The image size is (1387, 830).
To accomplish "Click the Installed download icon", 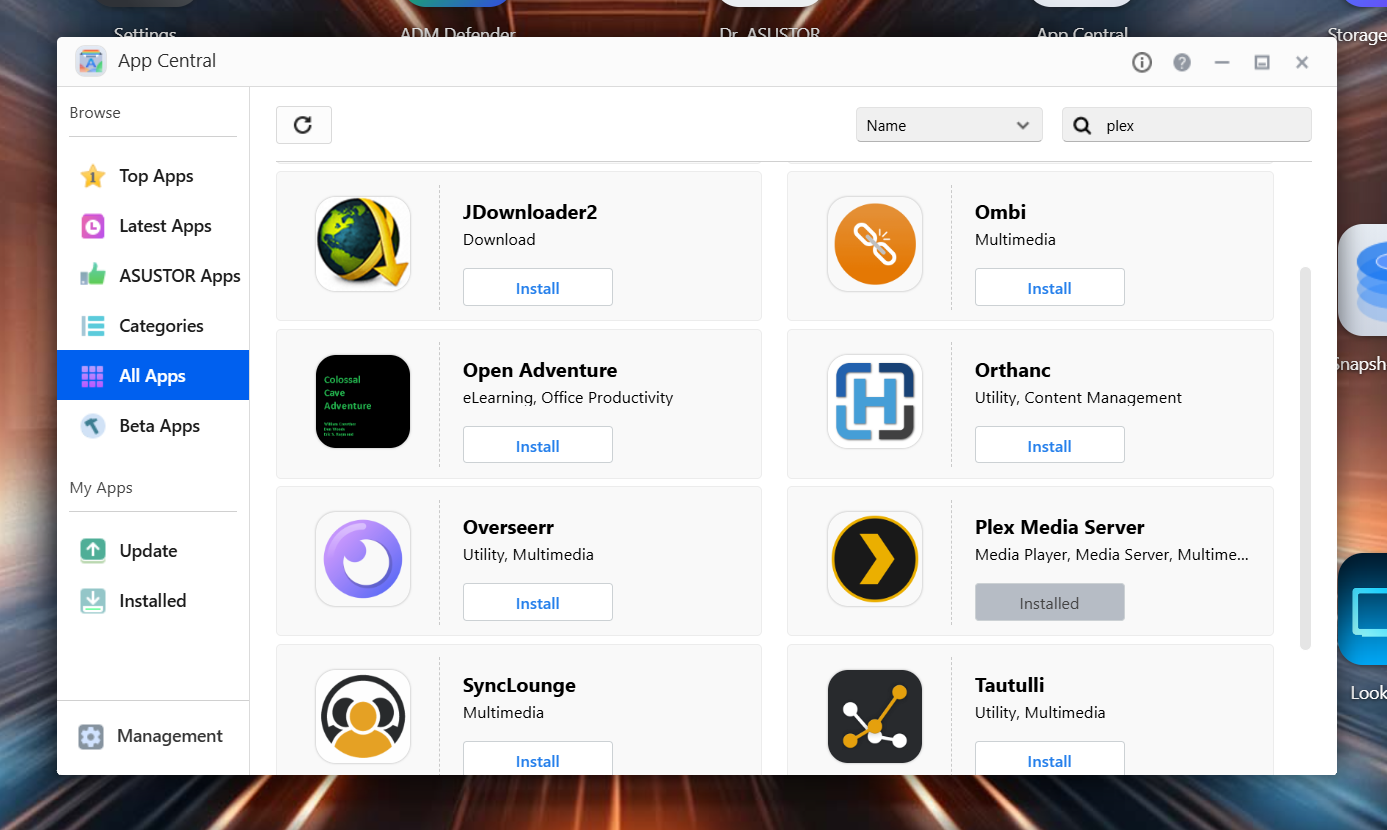I will pos(92,601).
